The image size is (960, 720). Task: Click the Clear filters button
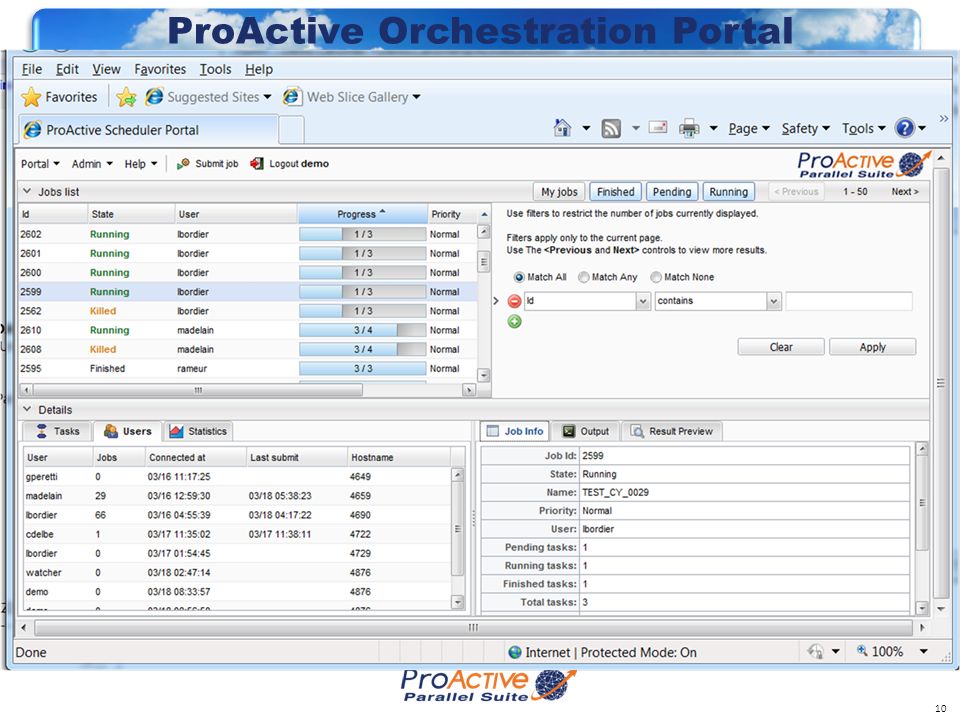(781, 347)
